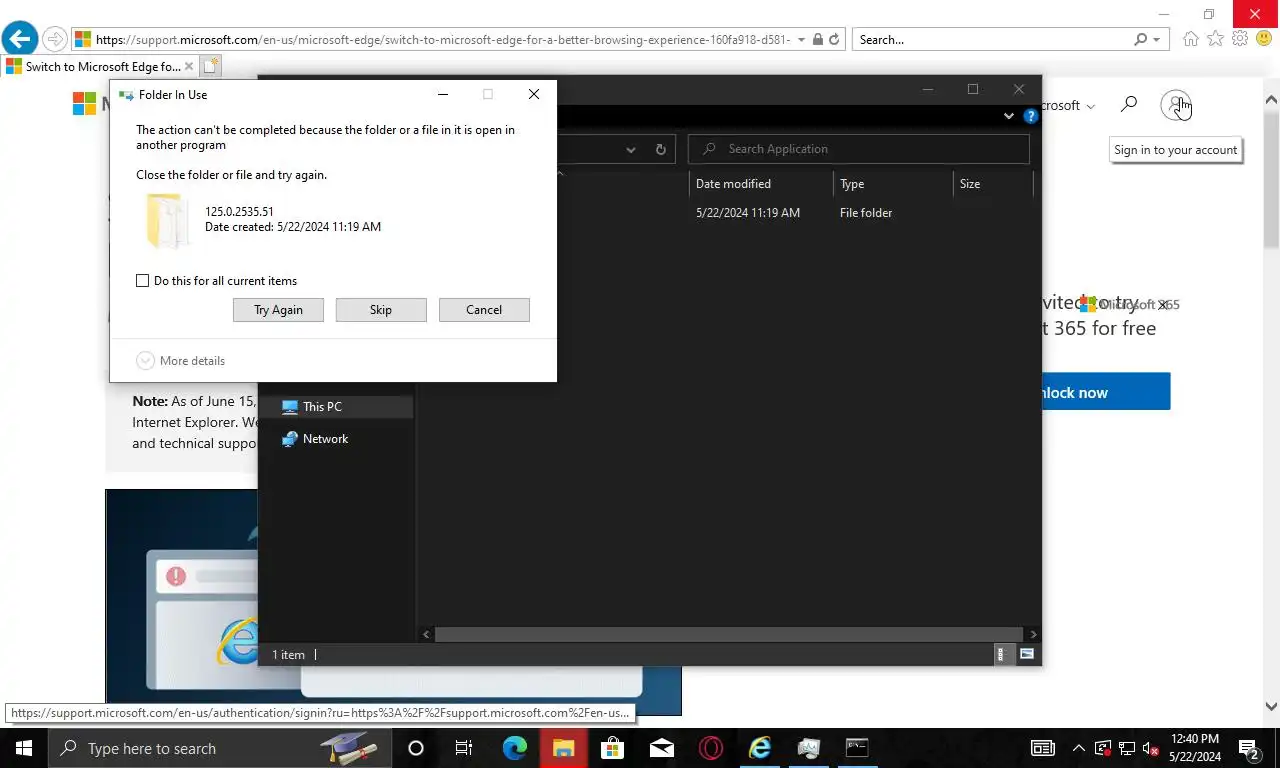1280x768 pixels.
Task: Click the IE Home icon
Action: point(1191,39)
